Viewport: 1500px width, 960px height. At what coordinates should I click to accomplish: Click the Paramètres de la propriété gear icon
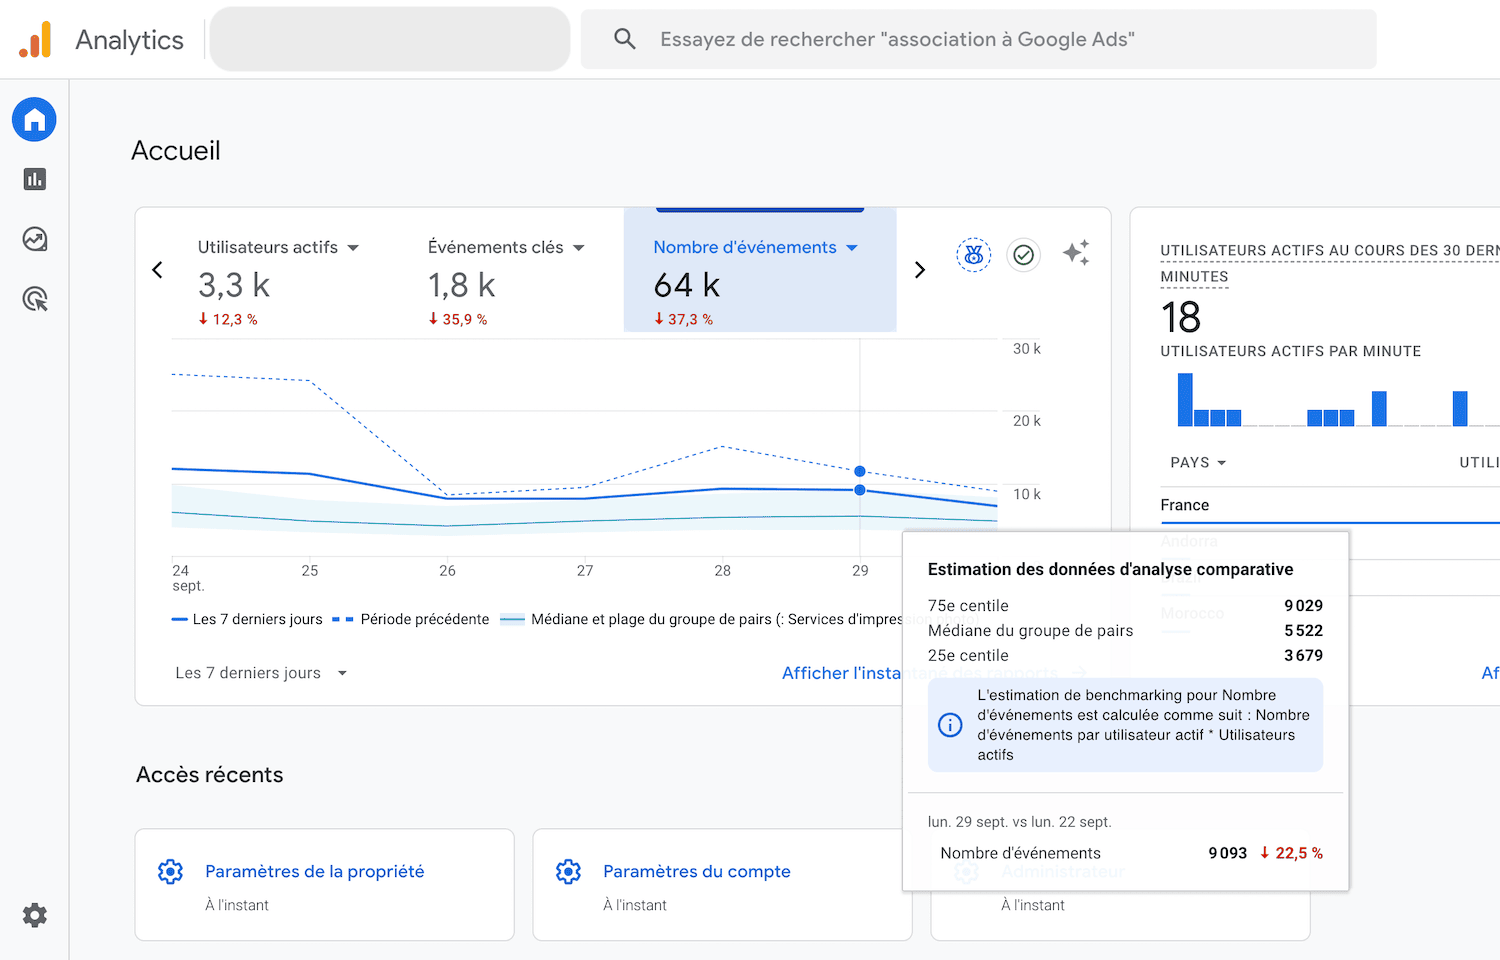tap(171, 871)
